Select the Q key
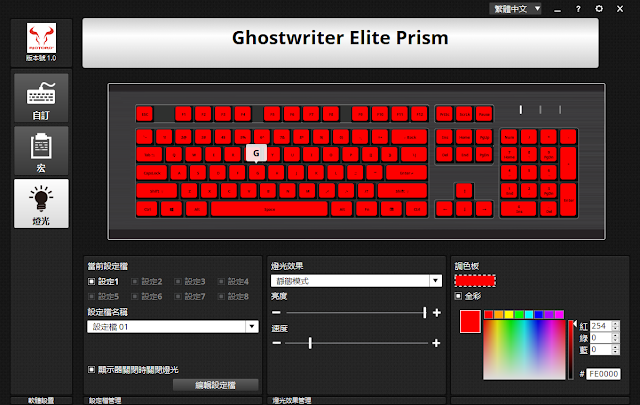Screen dimensions: 640x405 [174, 155]
